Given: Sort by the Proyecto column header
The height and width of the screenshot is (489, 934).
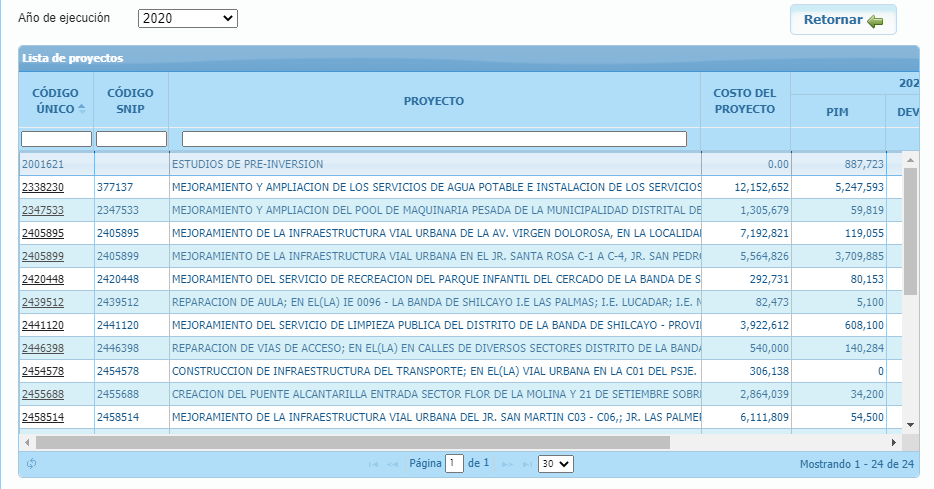Looking at the screenshot, I should (434, 101).
